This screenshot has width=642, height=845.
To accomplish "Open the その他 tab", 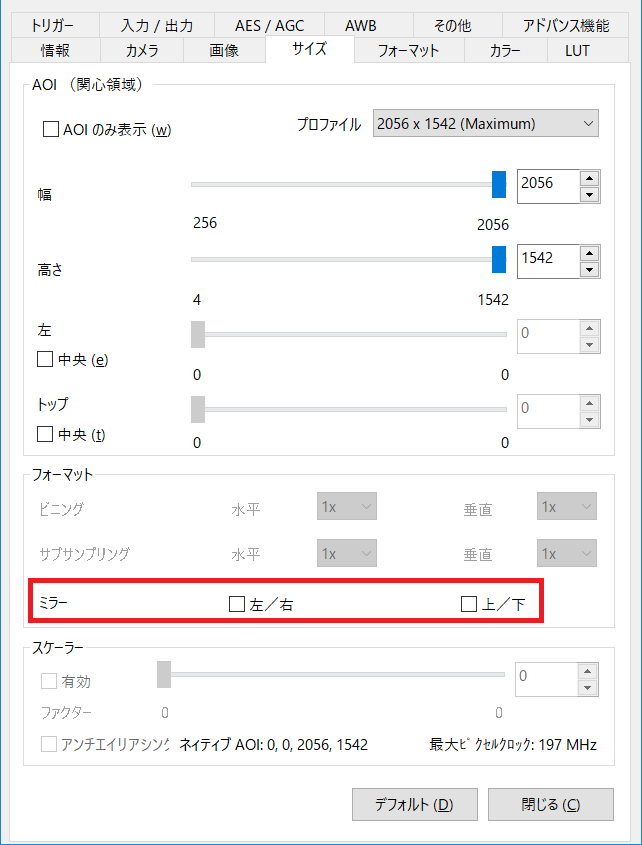I will (x=458, y=25).
